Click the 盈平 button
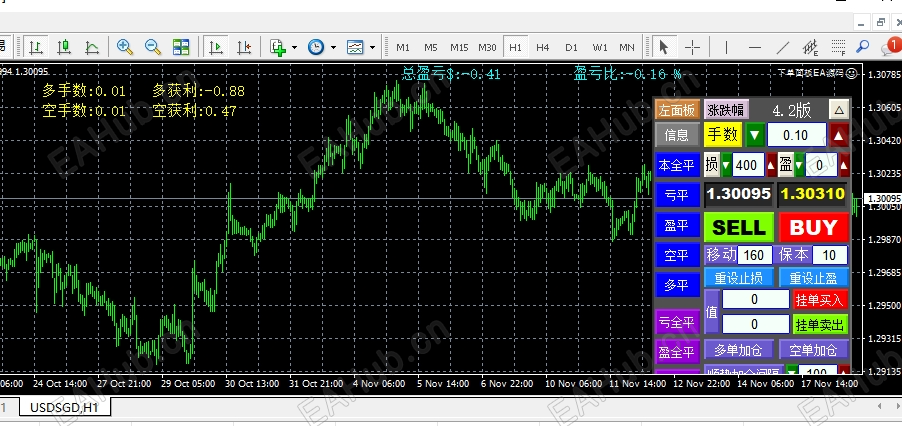Screen dimensions: 902x426 coord(676,225)
